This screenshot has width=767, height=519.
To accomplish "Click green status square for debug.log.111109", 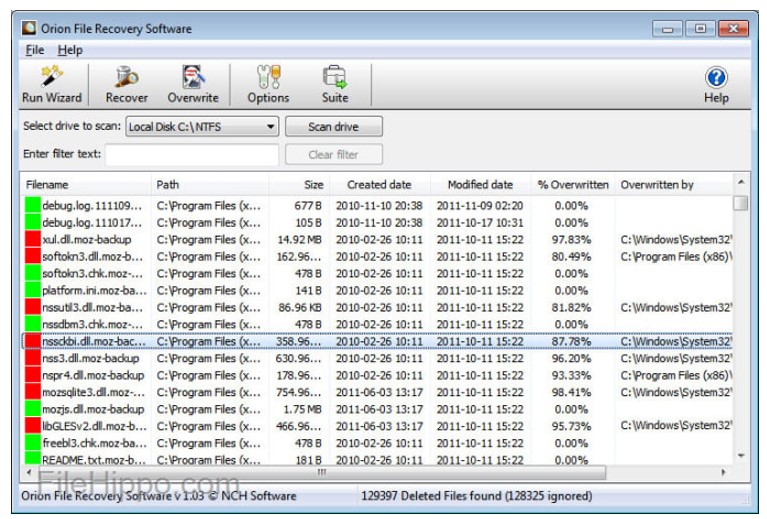I will (33, 205).
